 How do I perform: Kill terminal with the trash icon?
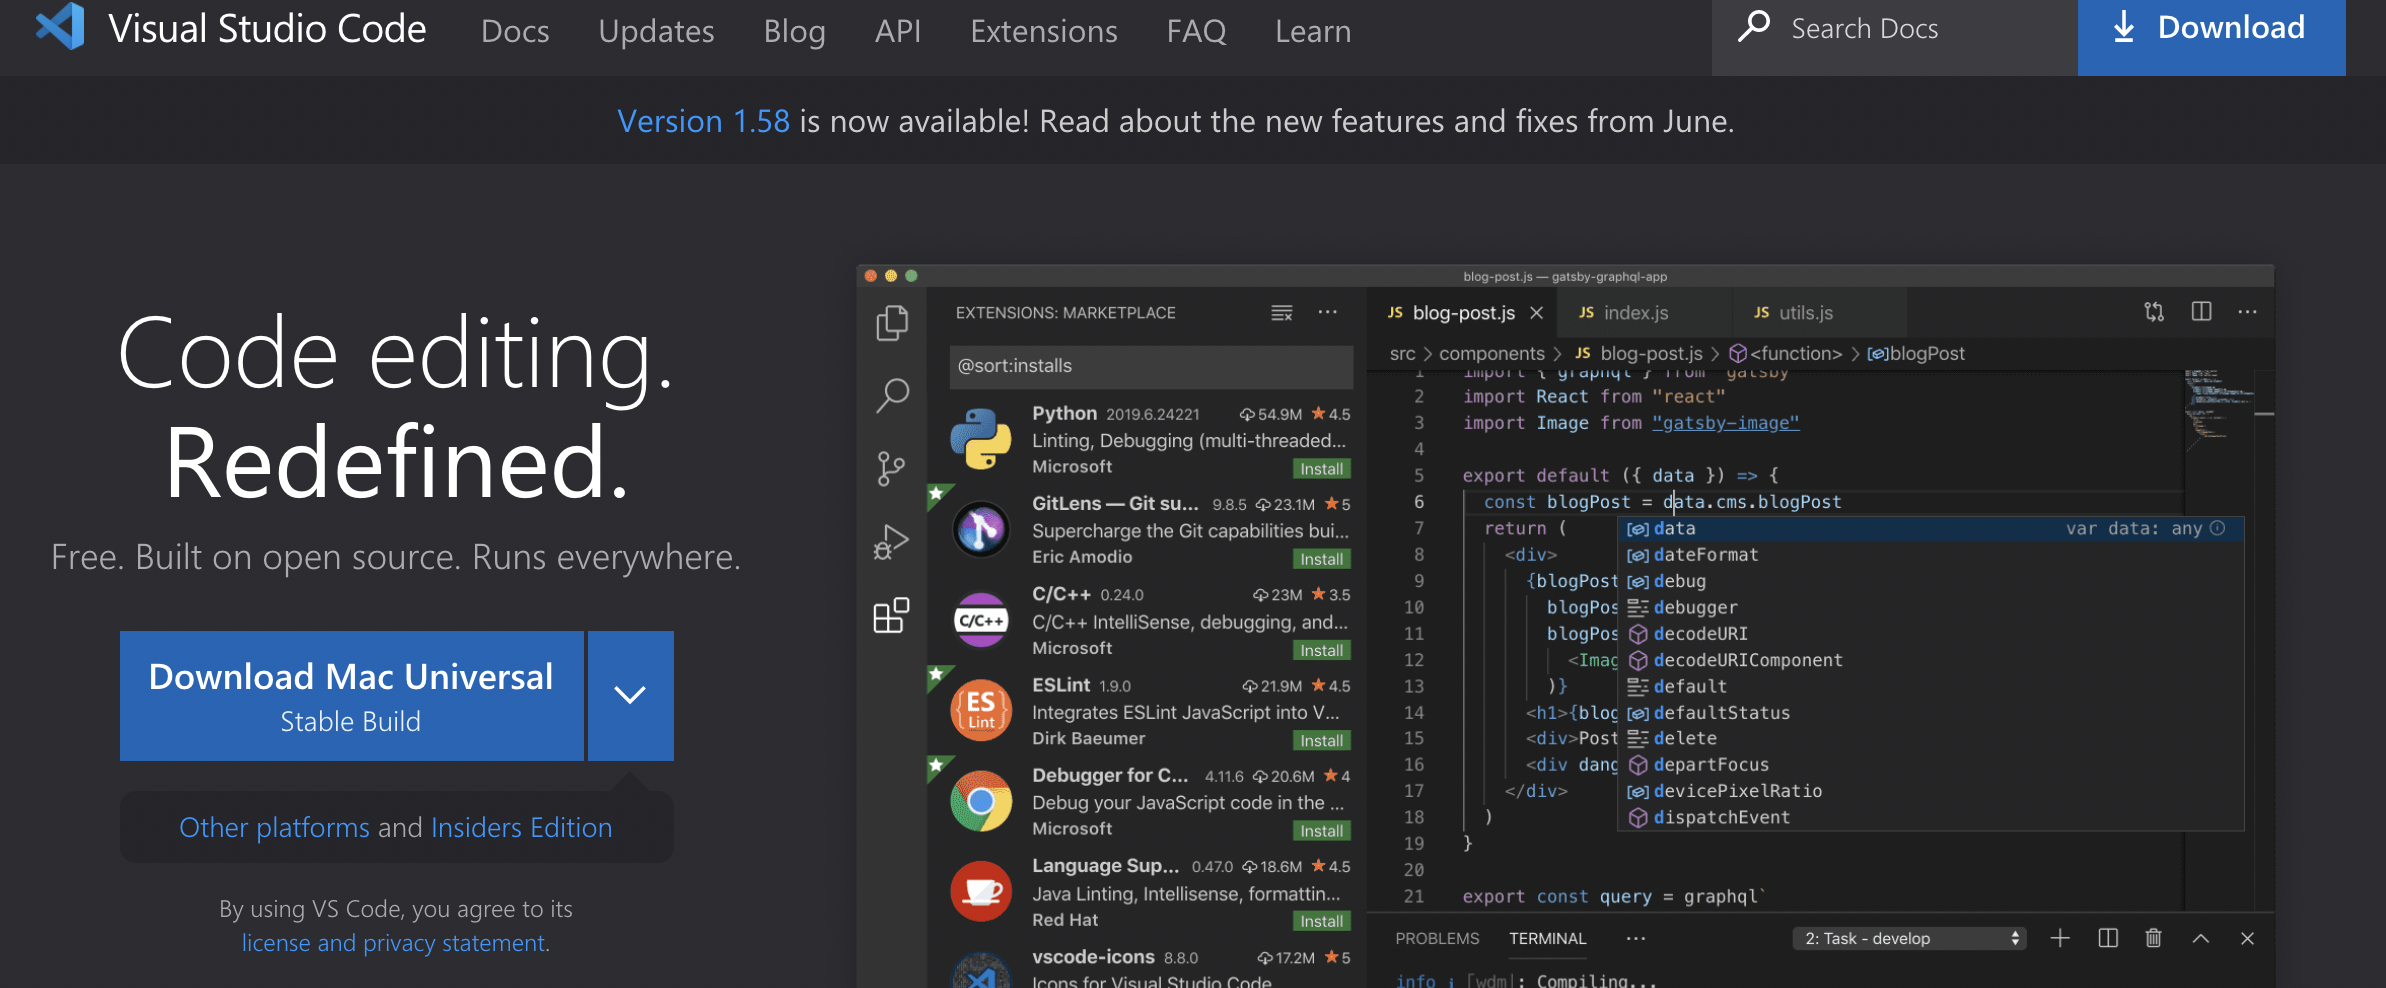pyautogui.click(x=2154, y=938)
